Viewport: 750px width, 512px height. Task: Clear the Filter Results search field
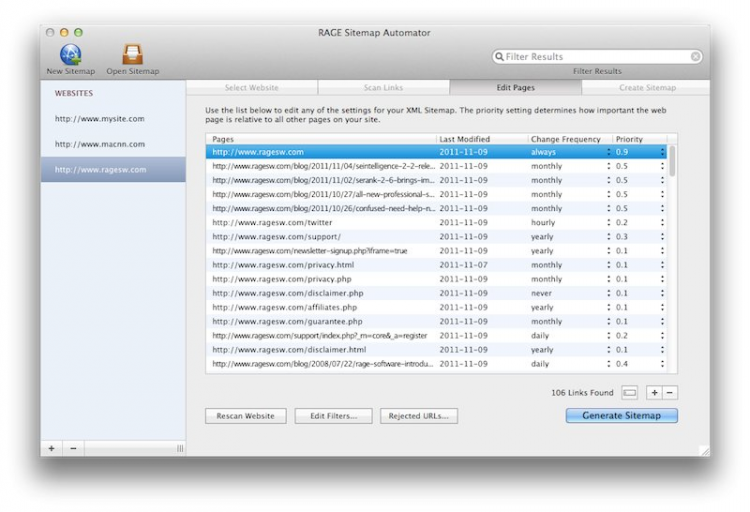tap(695, 56)
